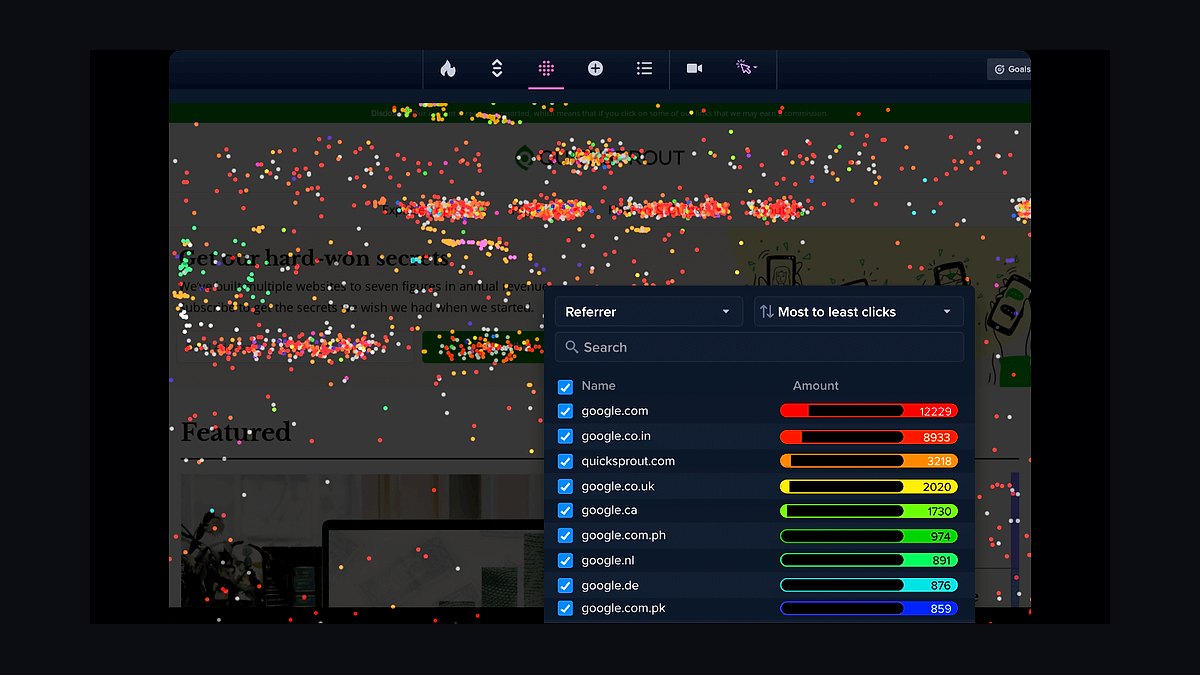The image size is (1200, 675).
Task: Click the Search field in referrer panel
Action: tap(759, 347)
